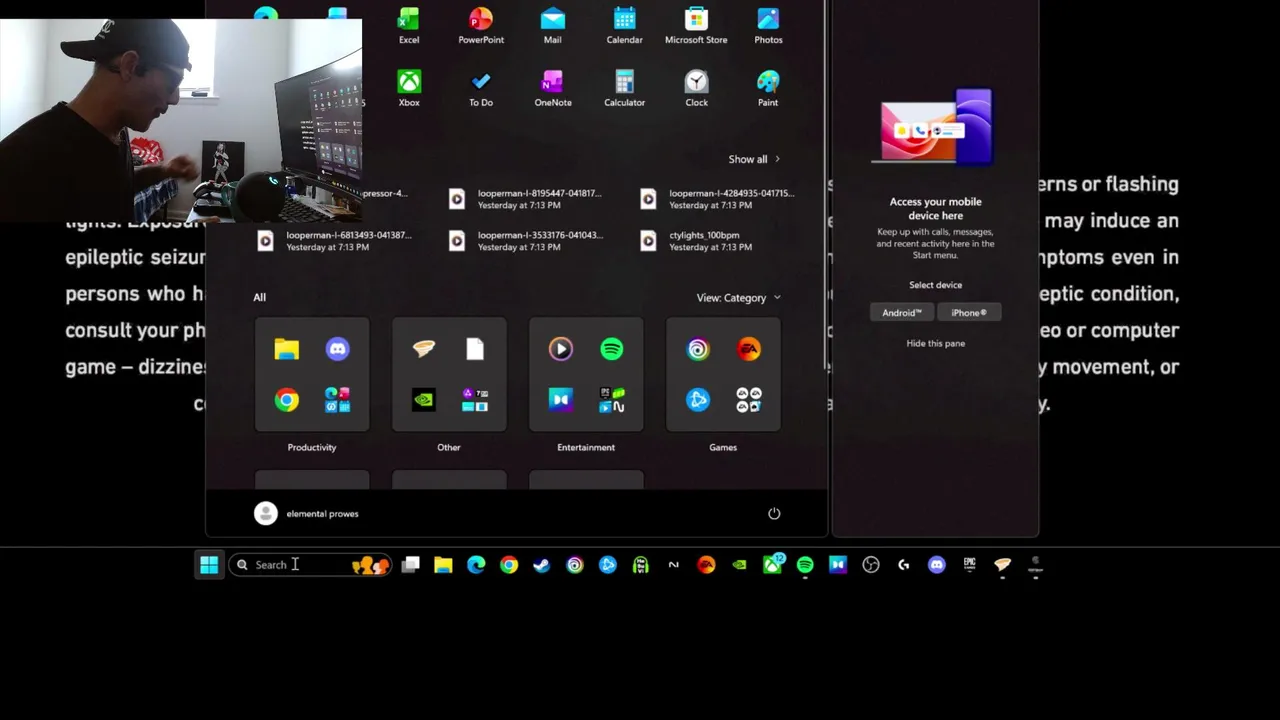Launch Paint

[768, 89]
